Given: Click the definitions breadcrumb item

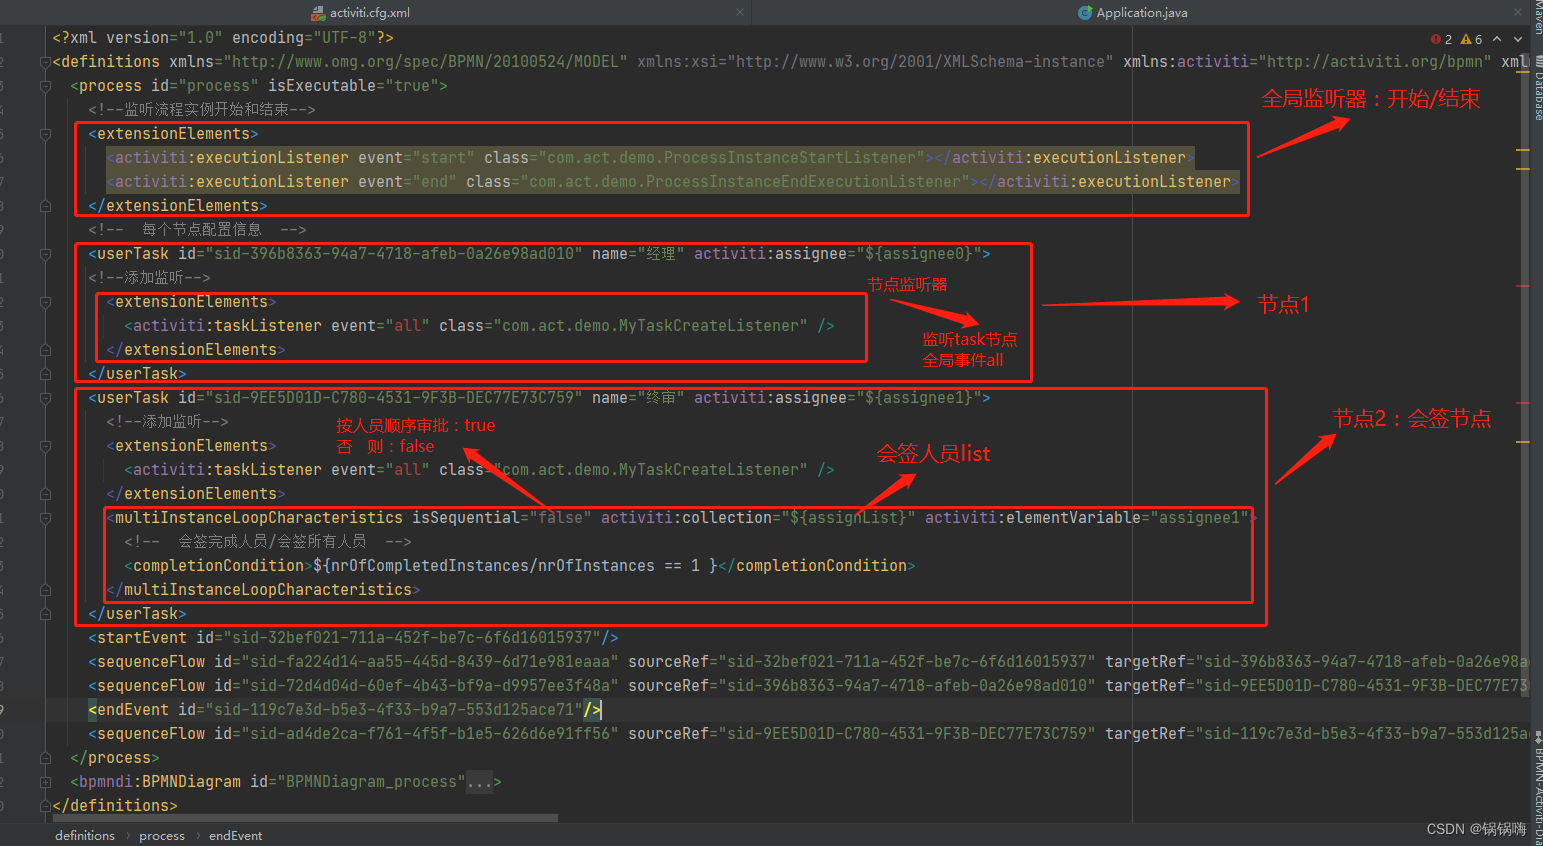Looking at the screenshot, I should click(x=85, y=835).
